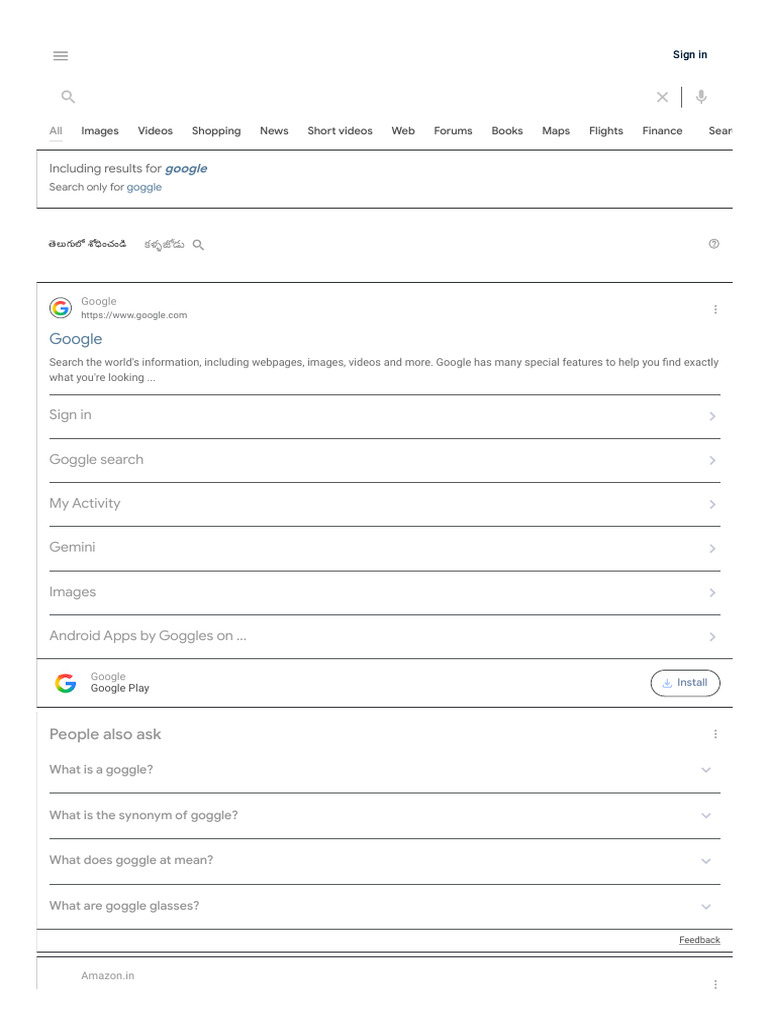Switch to the Images tab
Viewport: 768px width, 1024px height.
tap(100, 131)
